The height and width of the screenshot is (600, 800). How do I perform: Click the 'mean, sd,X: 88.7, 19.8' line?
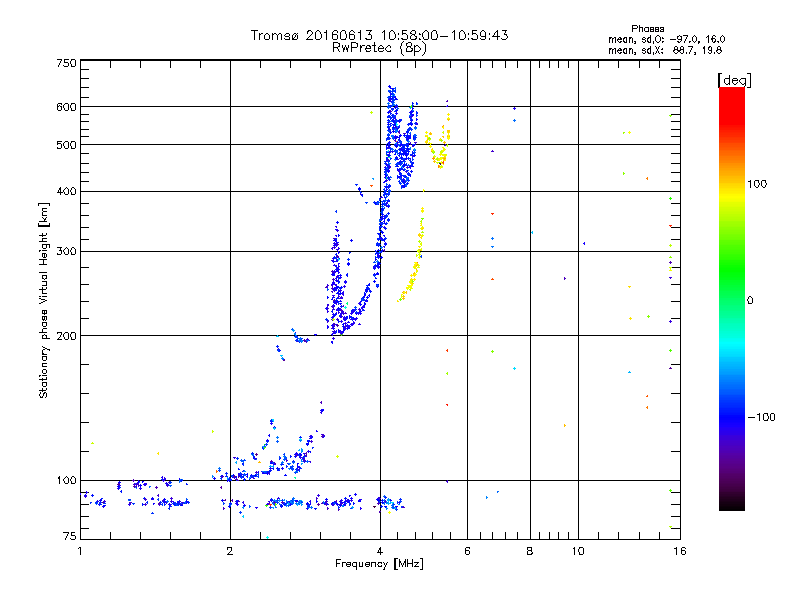pos(665,51)
